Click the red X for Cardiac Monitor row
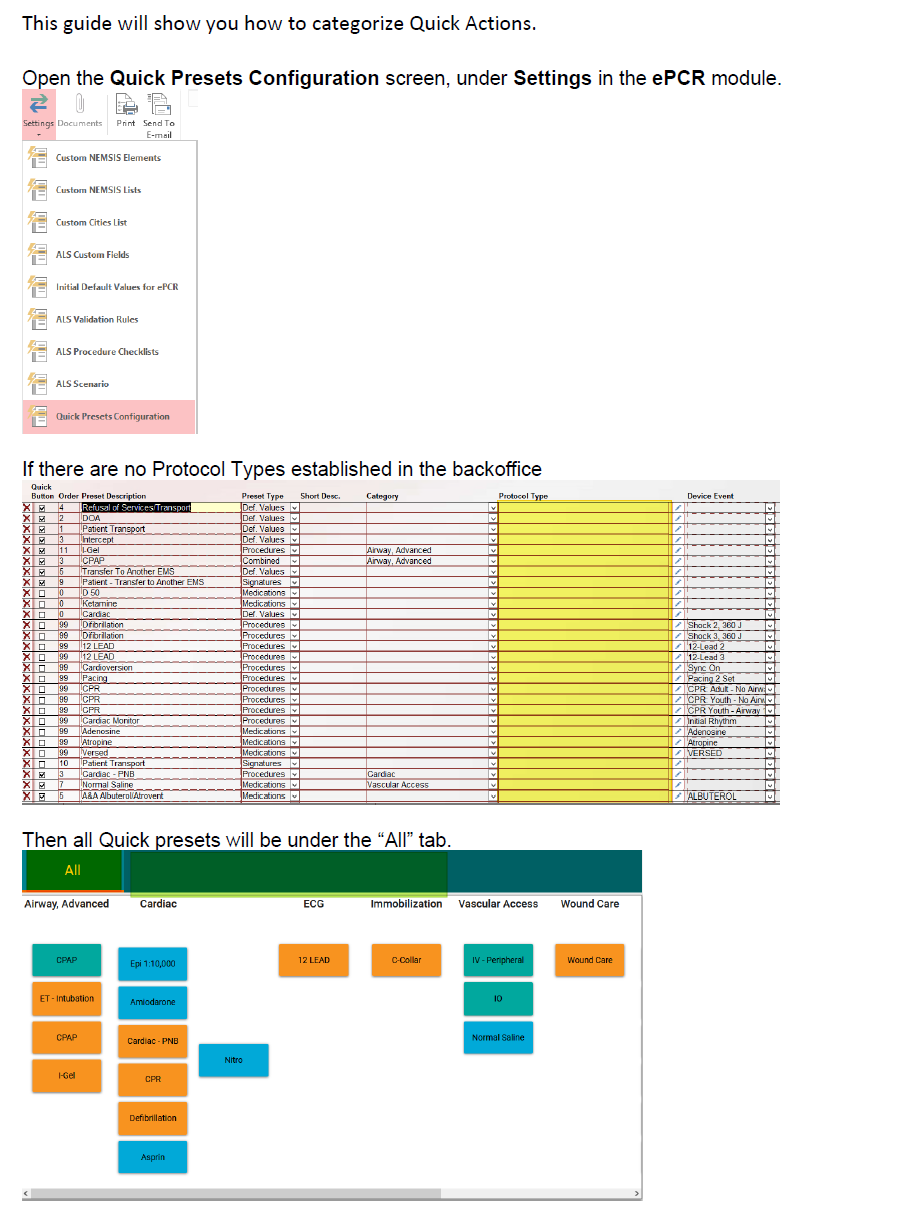917x1225 pixels. [x=27, y=721]
